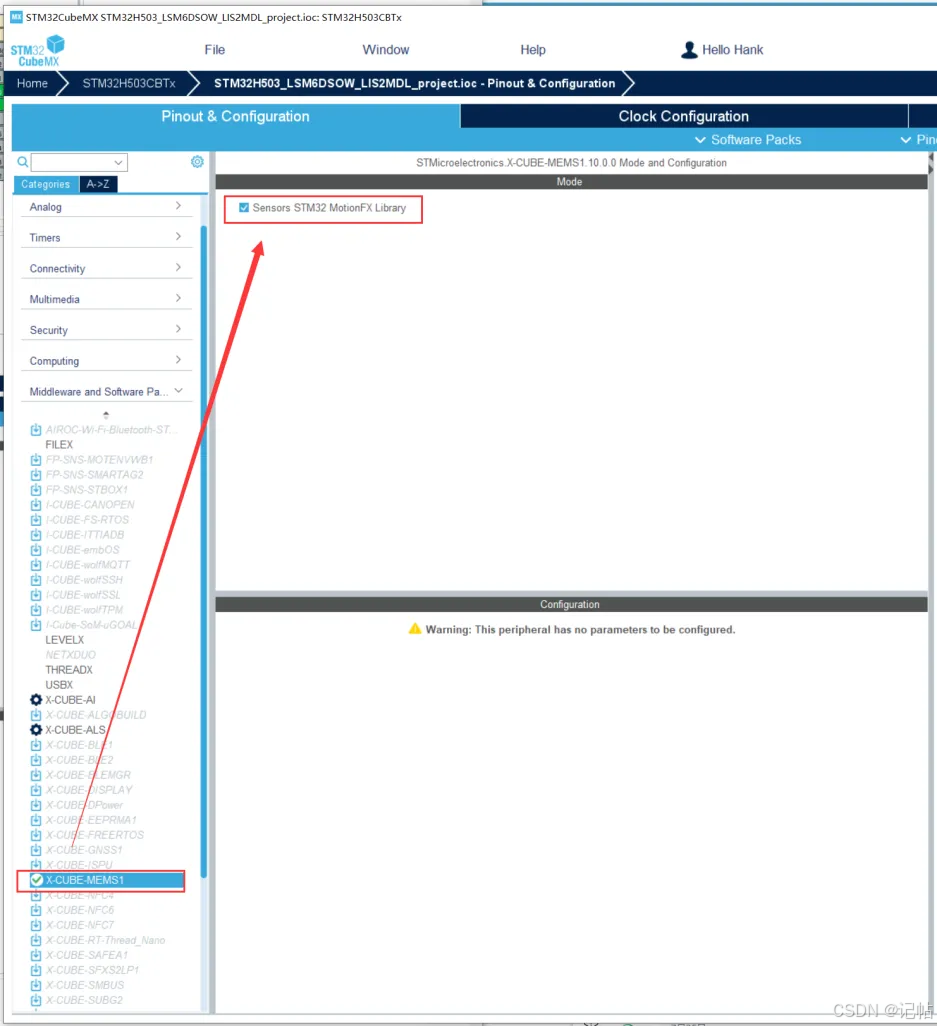Expand the Security category

point(106,330)
